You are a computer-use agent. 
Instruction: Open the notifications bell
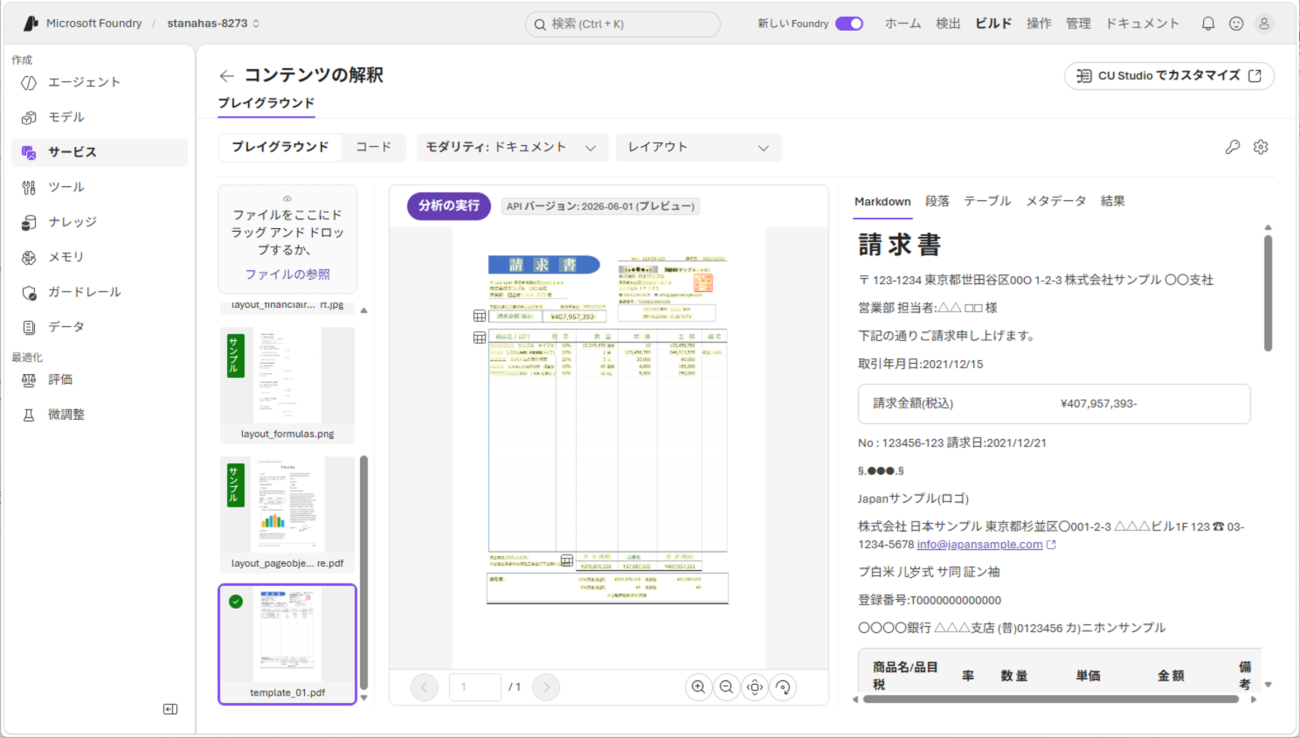point(1208,23)
